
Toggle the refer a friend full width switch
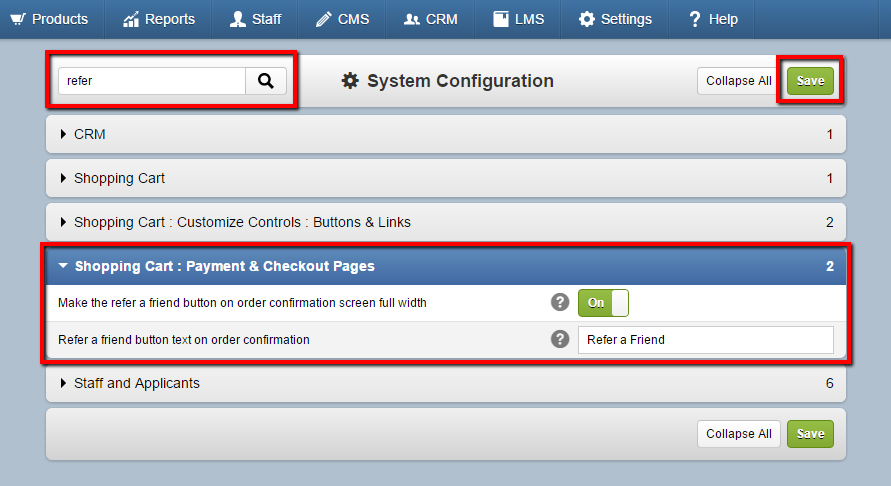pyautogui.click(x=603, y=302)
